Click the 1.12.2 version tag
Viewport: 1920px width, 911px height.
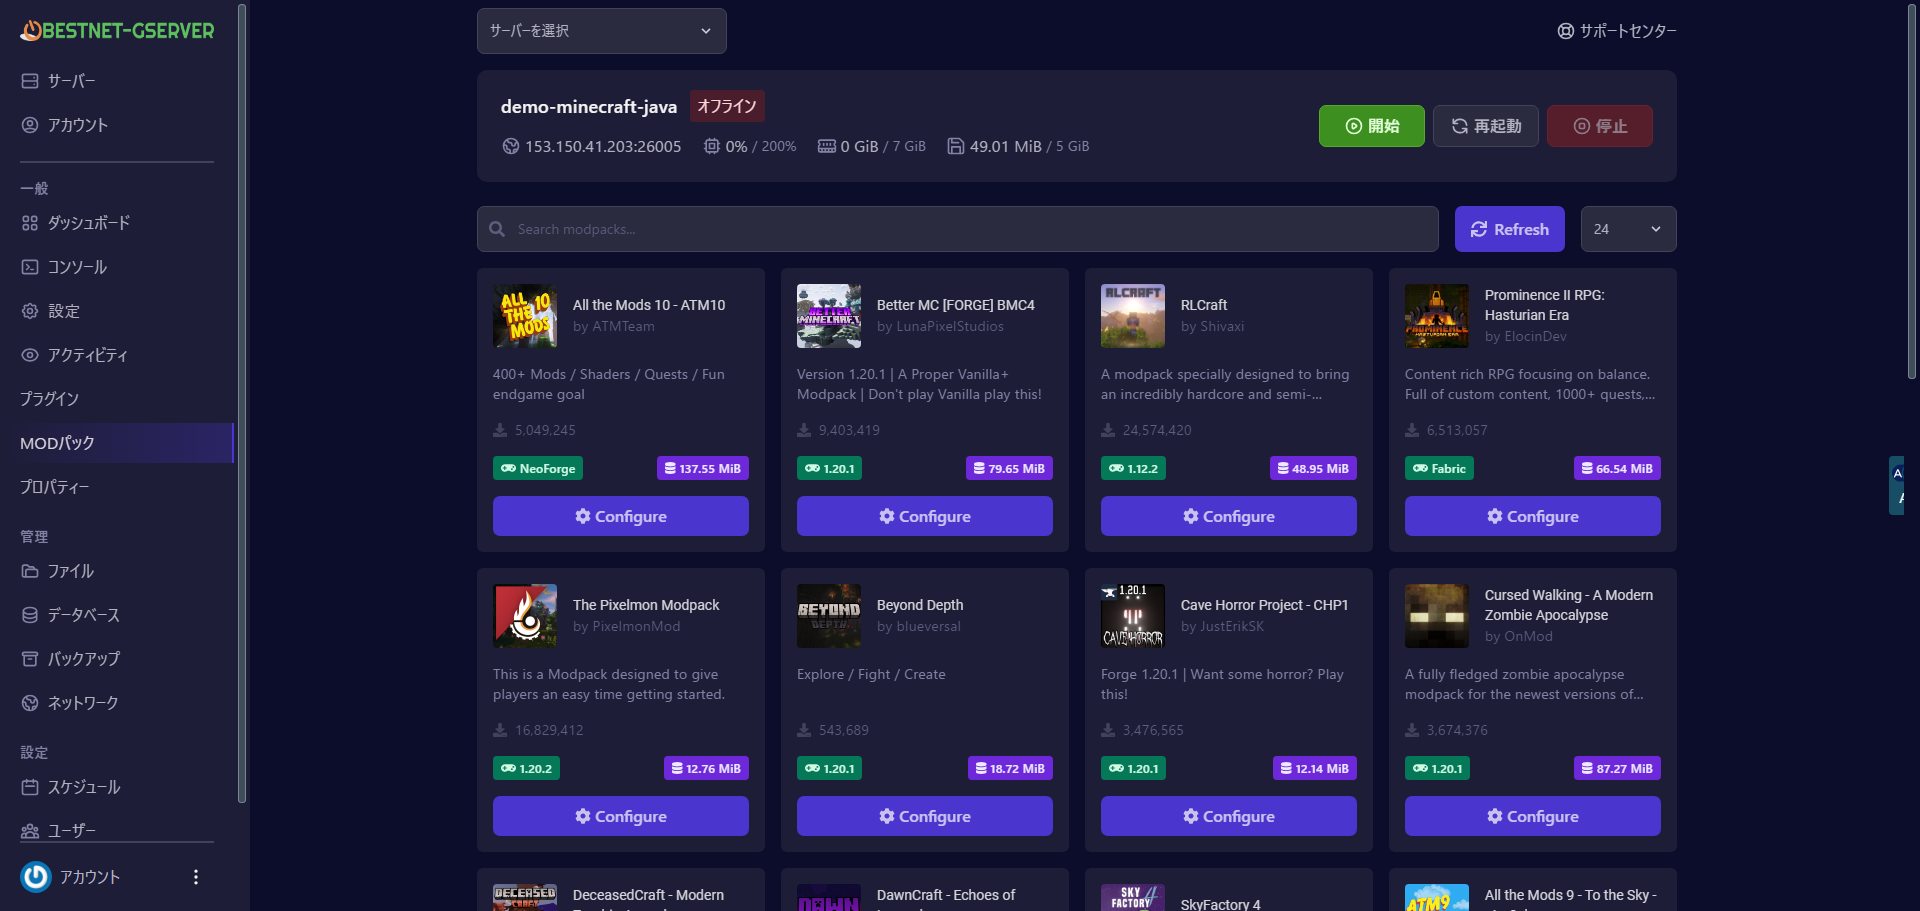(1134, 468)
